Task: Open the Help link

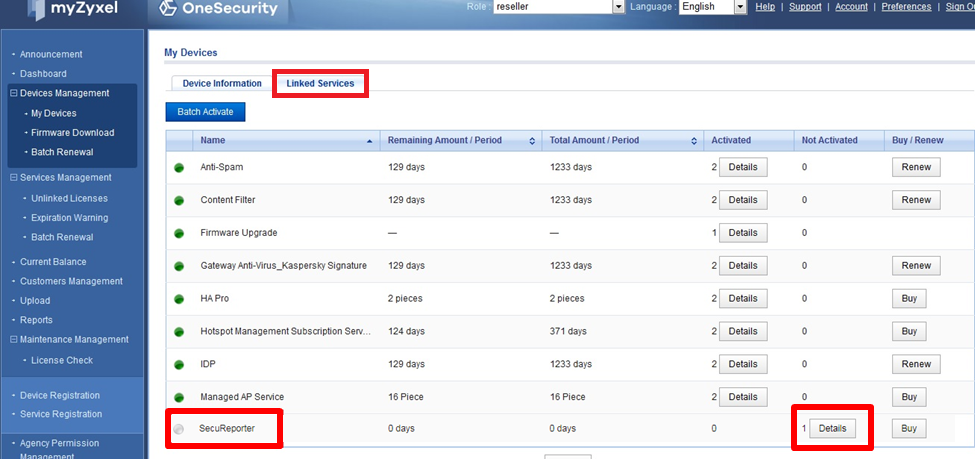Action: pyautogui.click(x=765, y=7)
